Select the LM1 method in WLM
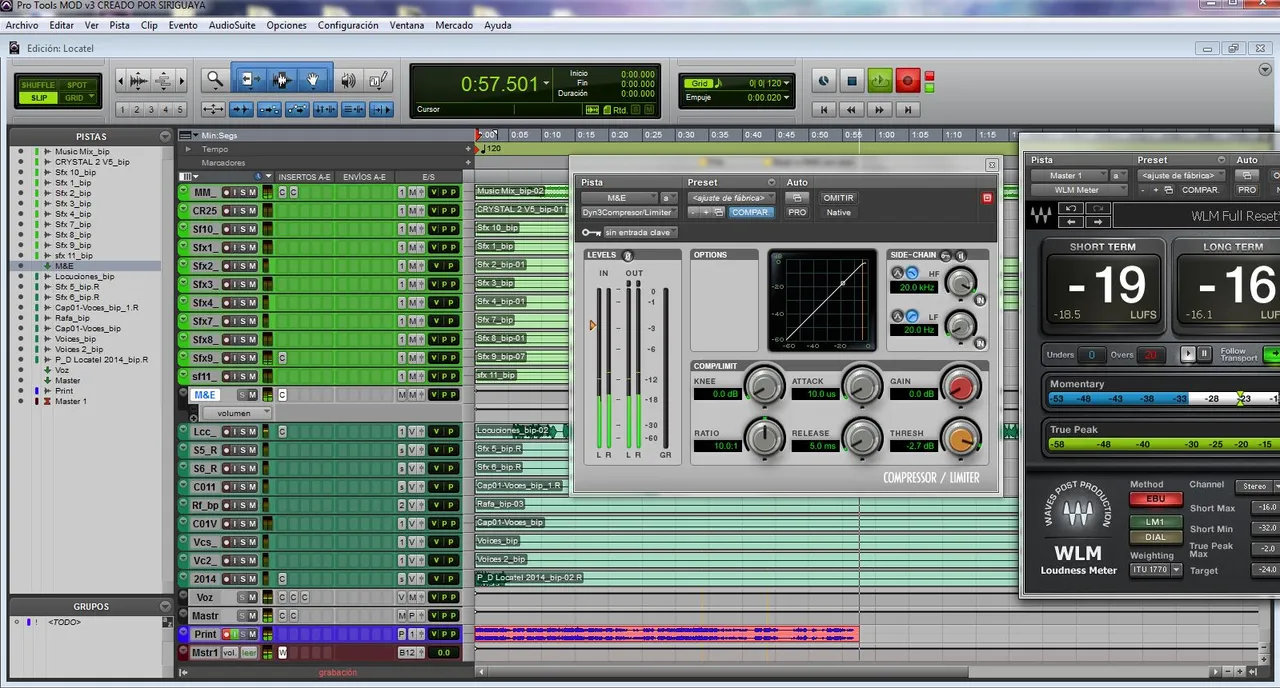 tap(1155, 522)
